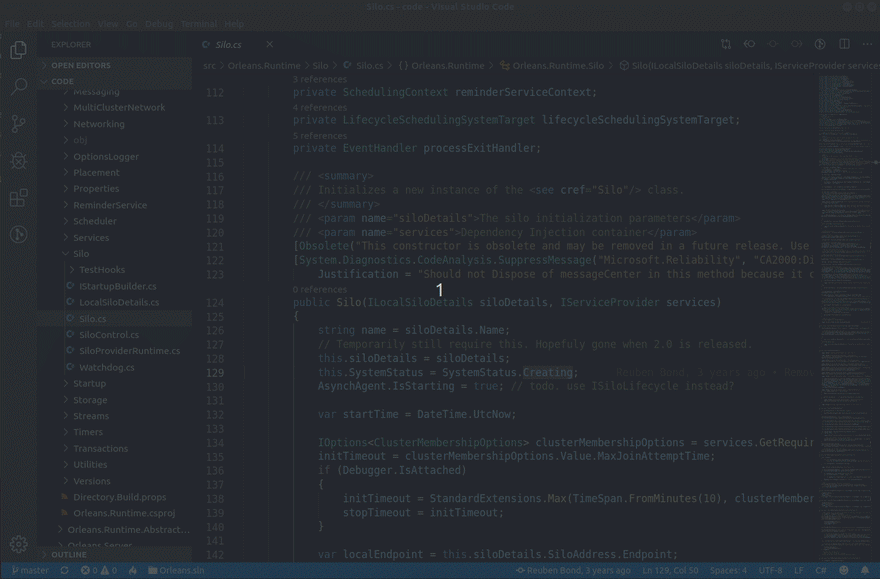Open the Source Control view
Viewport: 880px width, 579px height.
pyautogui.click(x=18, y=123)
